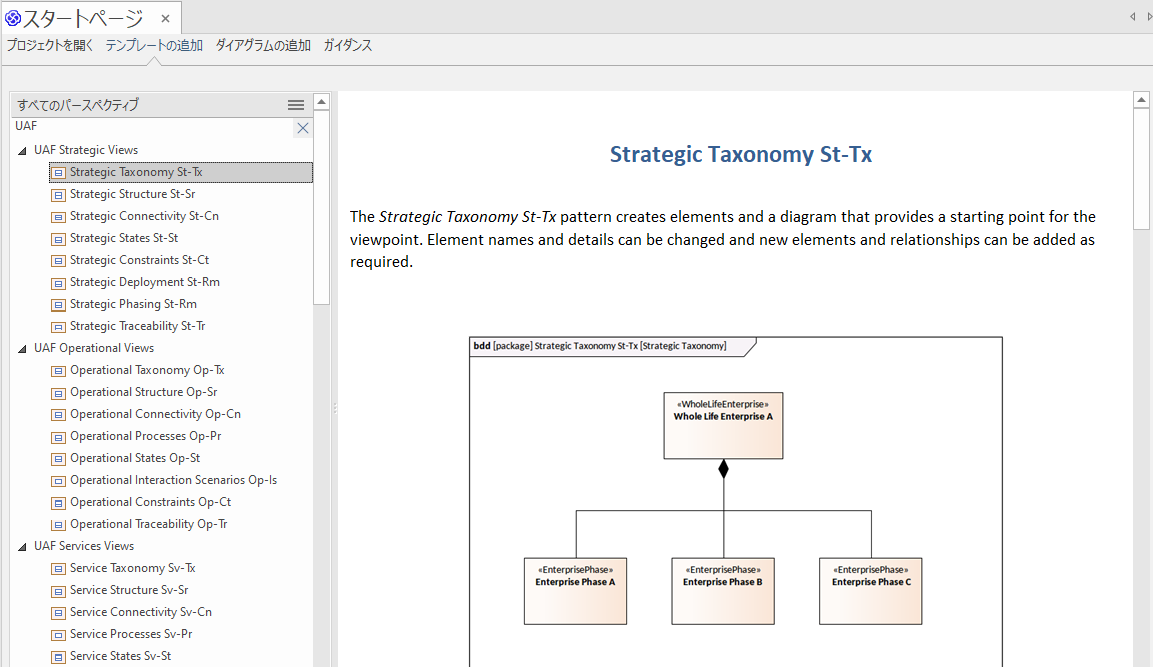Click the Strategic Constraints St-Ct pattern icon
The width and height of the screenshot is (1153, 667).
pos(58,261)
